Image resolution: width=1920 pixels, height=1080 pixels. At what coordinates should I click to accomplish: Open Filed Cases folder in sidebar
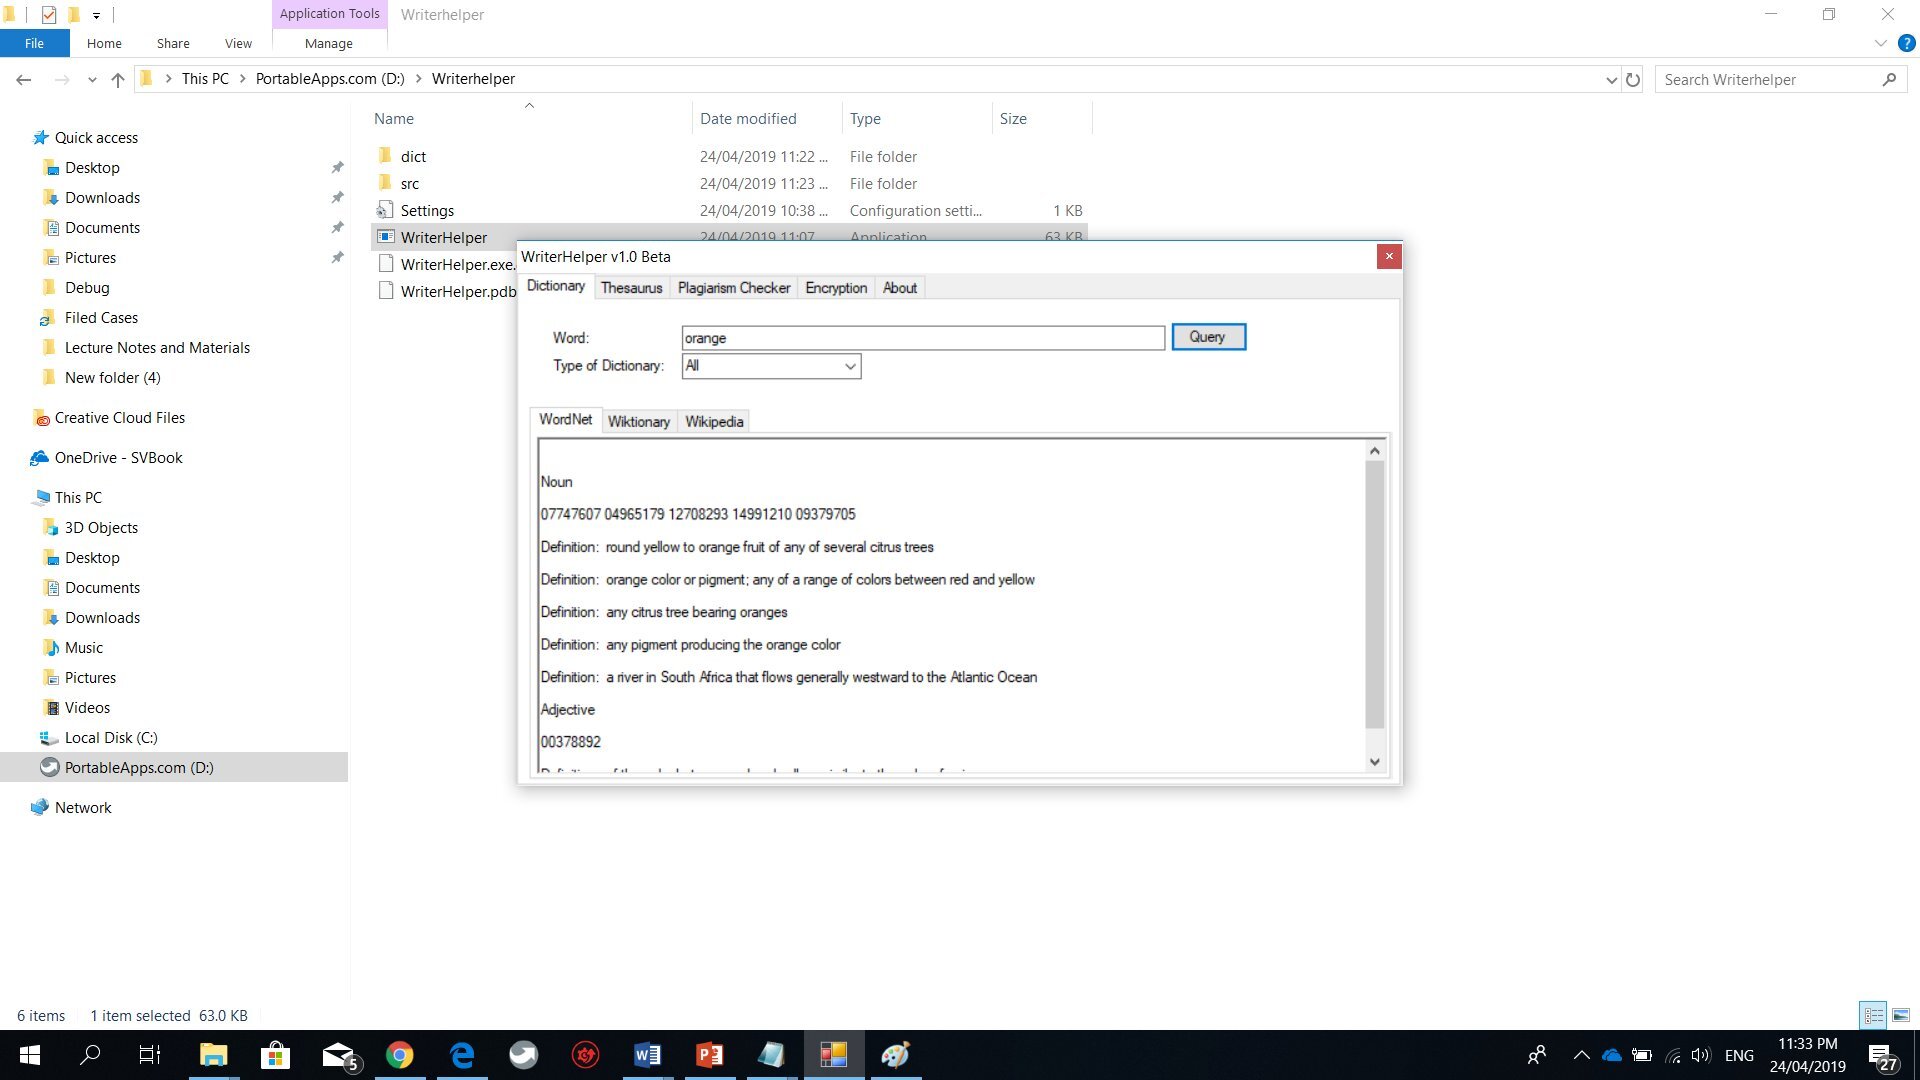(101, 317)
